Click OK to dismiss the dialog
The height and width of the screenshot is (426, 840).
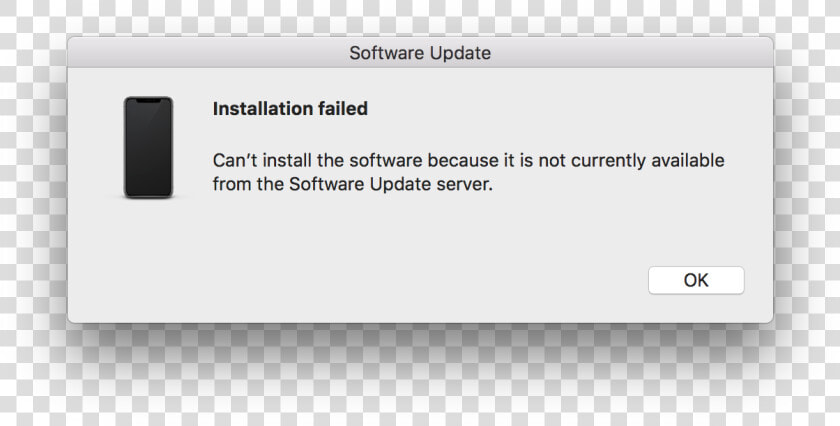tap(696, 280)
